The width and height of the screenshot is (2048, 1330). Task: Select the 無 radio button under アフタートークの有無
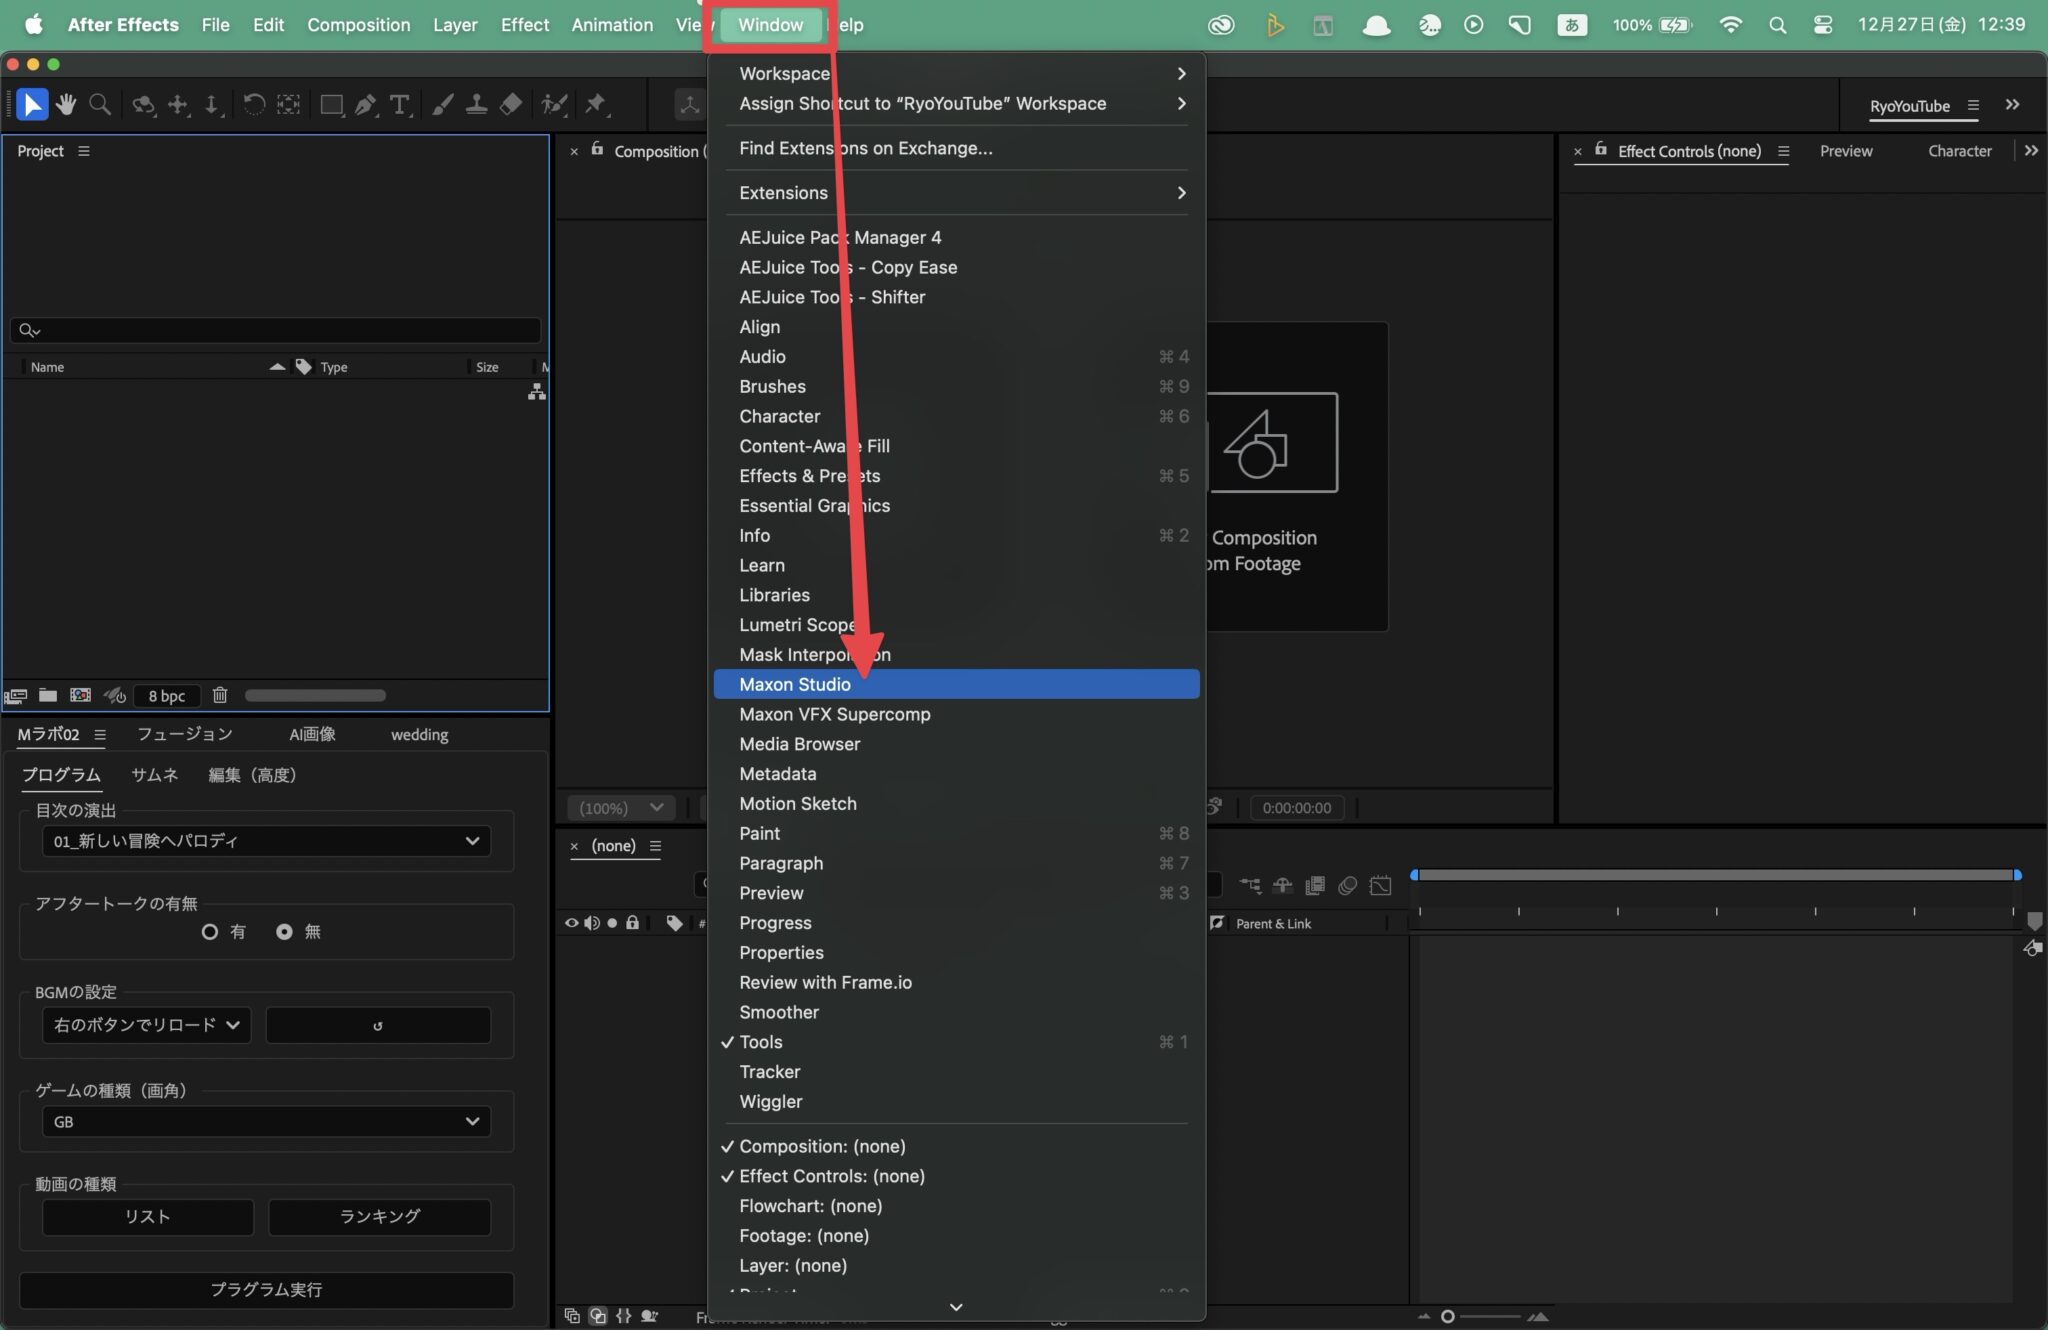click(285, 931)
